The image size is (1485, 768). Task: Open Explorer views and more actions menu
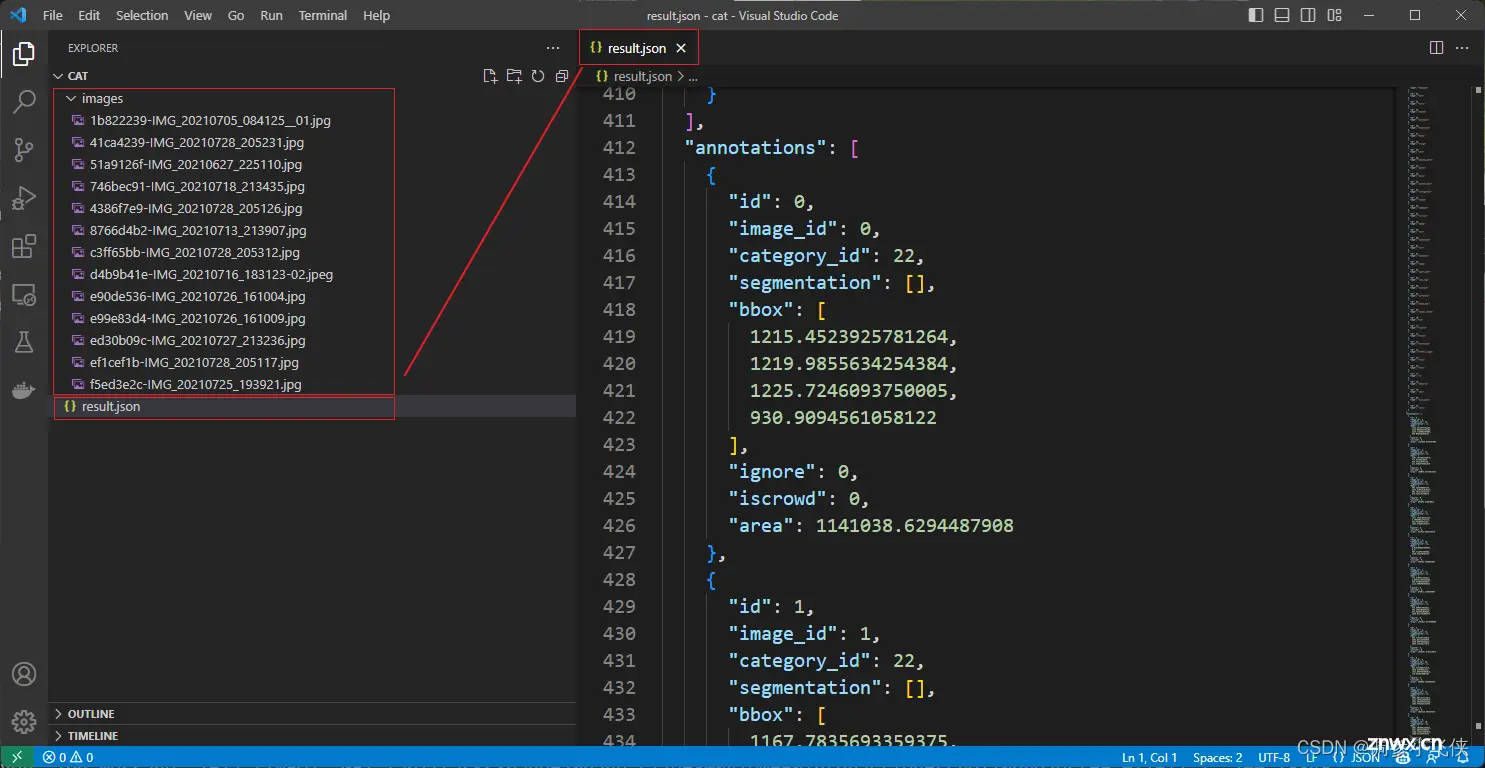tap(553, 48)
